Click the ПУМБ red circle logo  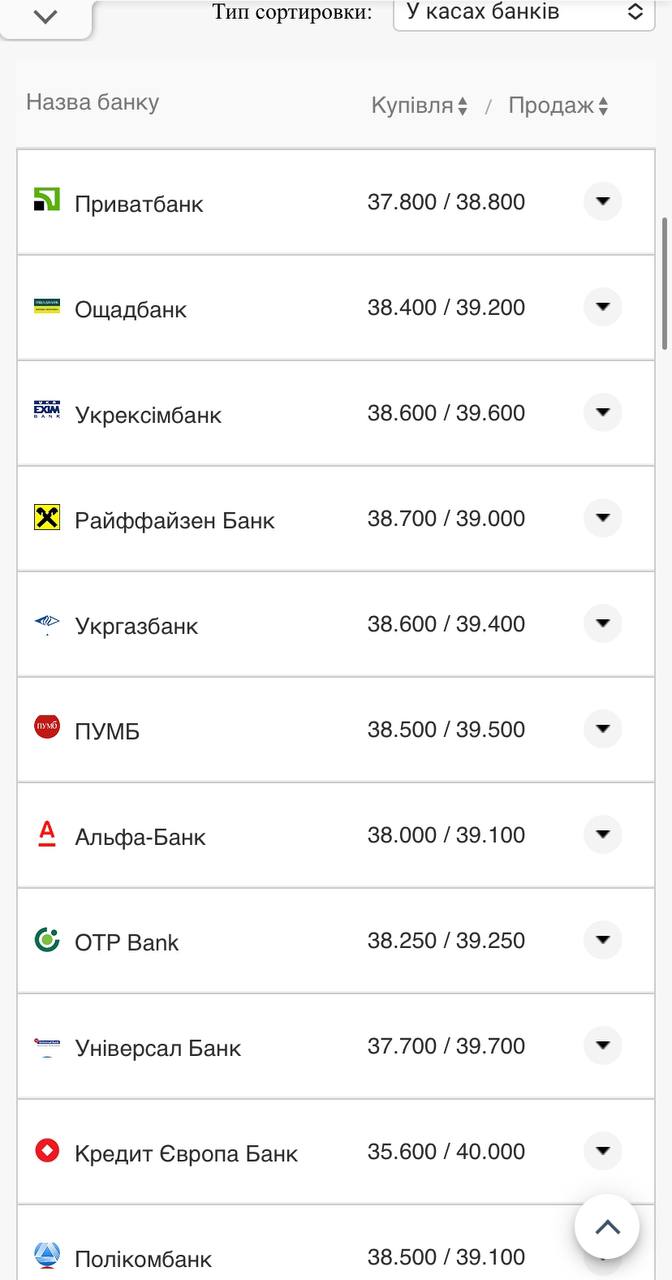pos(47,727)
